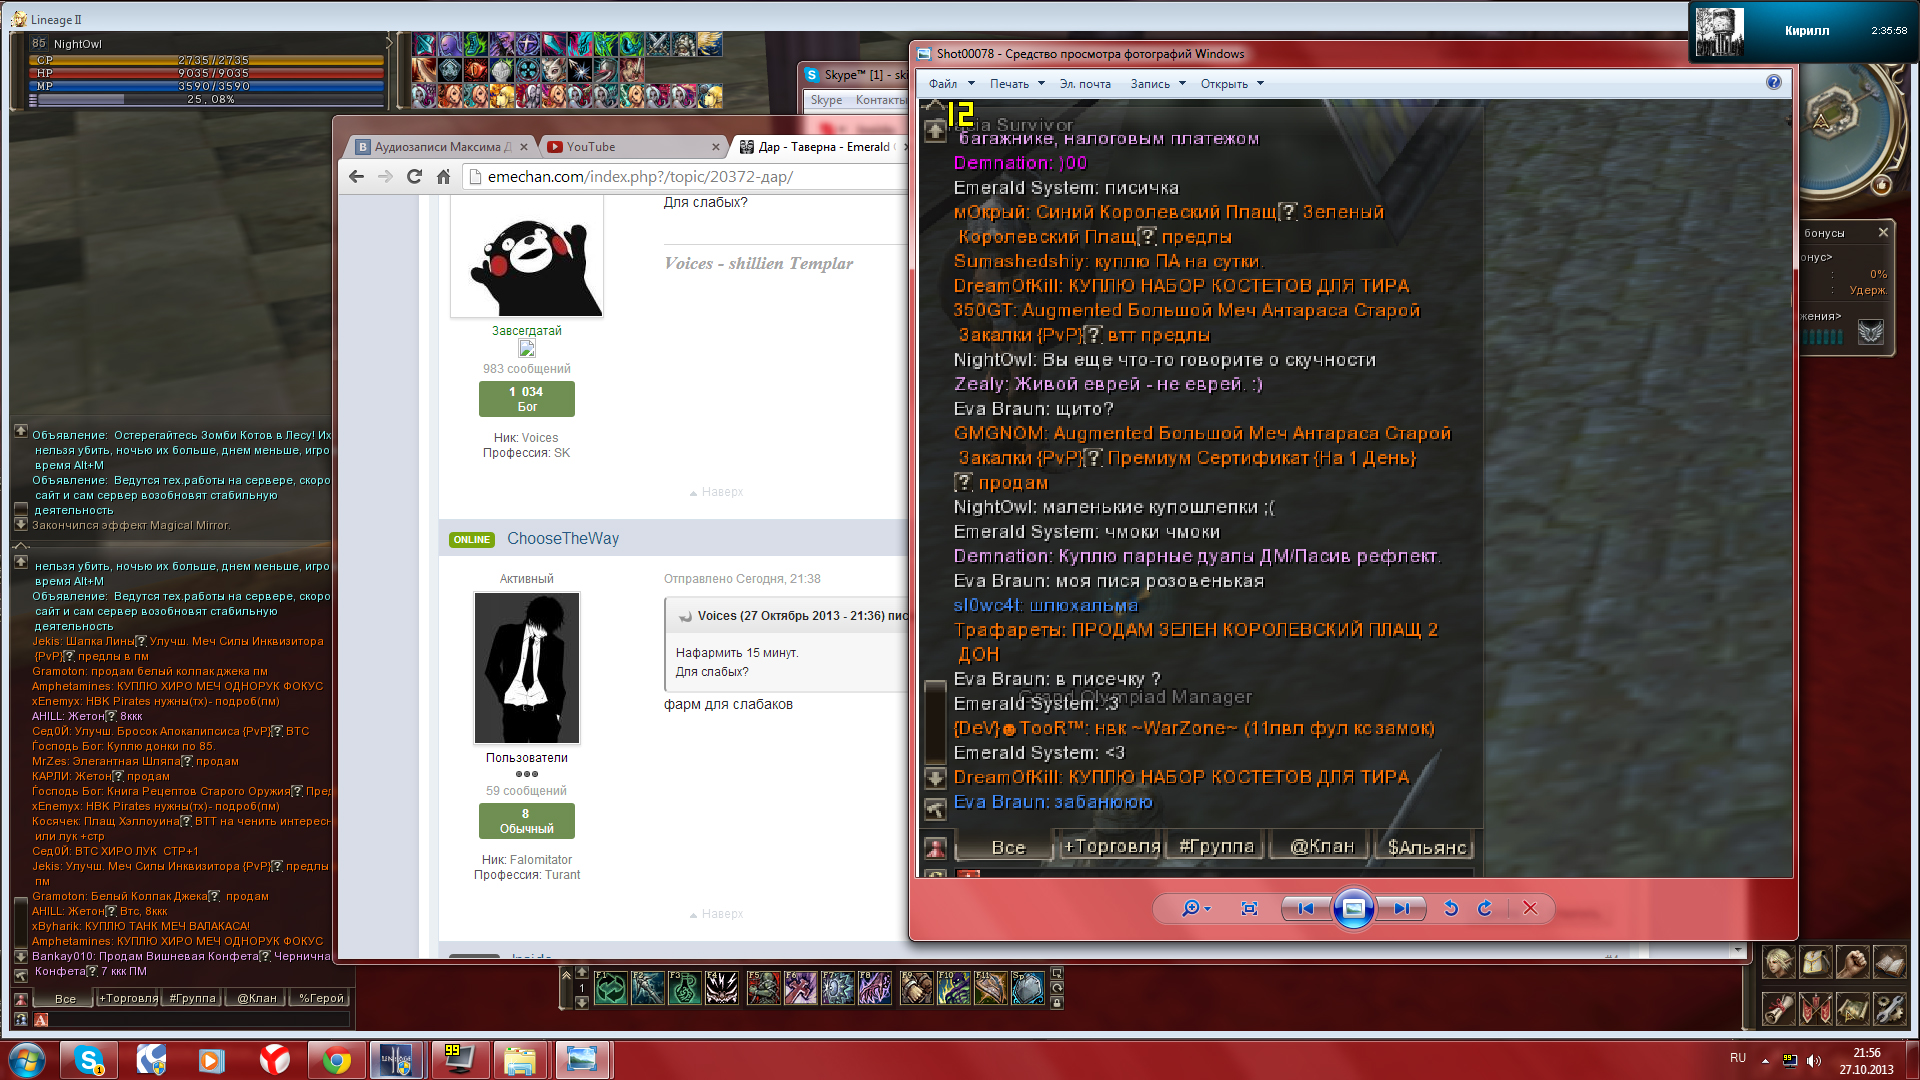Image resolution: width=1920 pixels, height=1080 pixels.
Task: Open Photo Viewer help icon
Action: 1773,83
